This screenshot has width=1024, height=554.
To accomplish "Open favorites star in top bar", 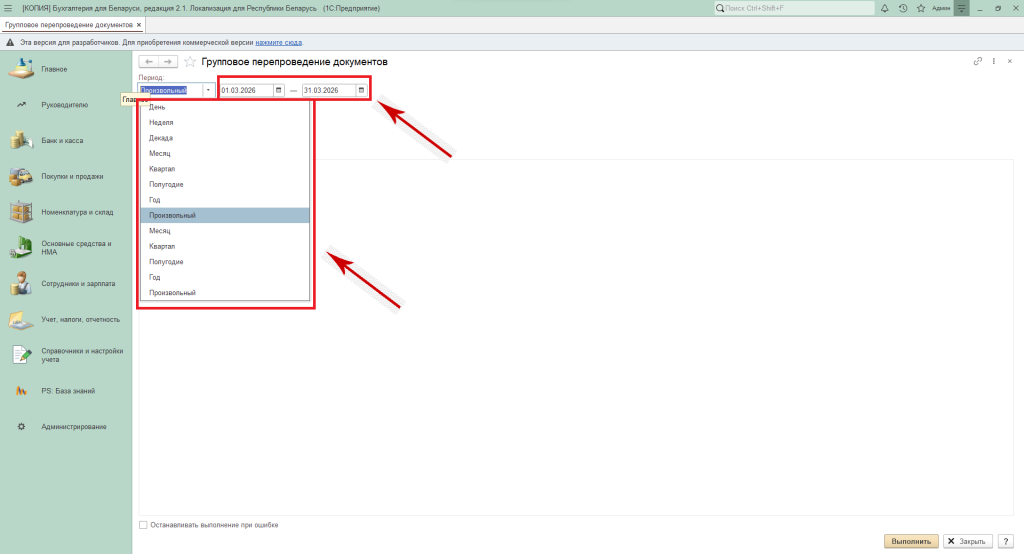I will (920, 8).
